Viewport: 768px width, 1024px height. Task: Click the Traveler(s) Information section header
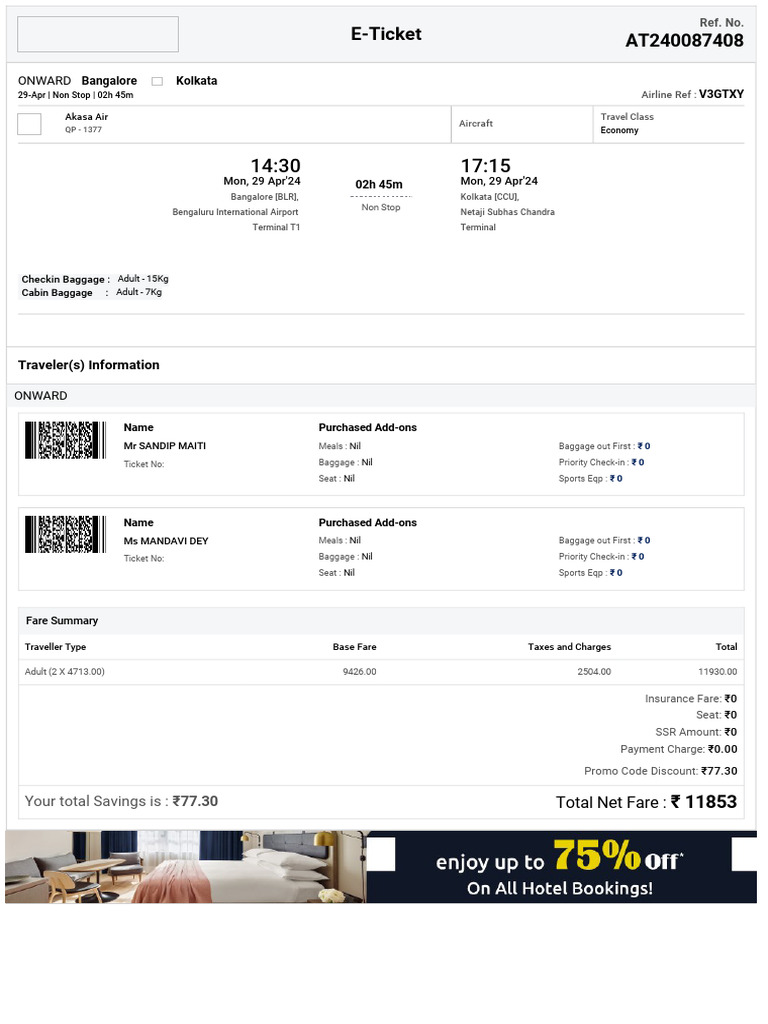[89, 365]
